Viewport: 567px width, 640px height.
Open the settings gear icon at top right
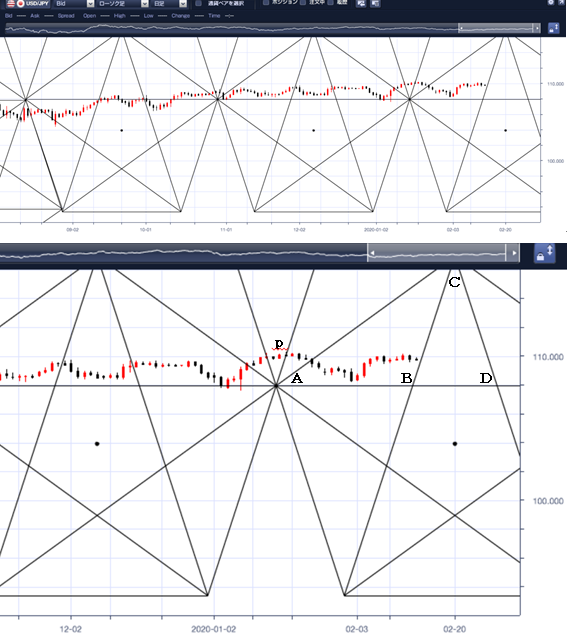tap(551, 2)
